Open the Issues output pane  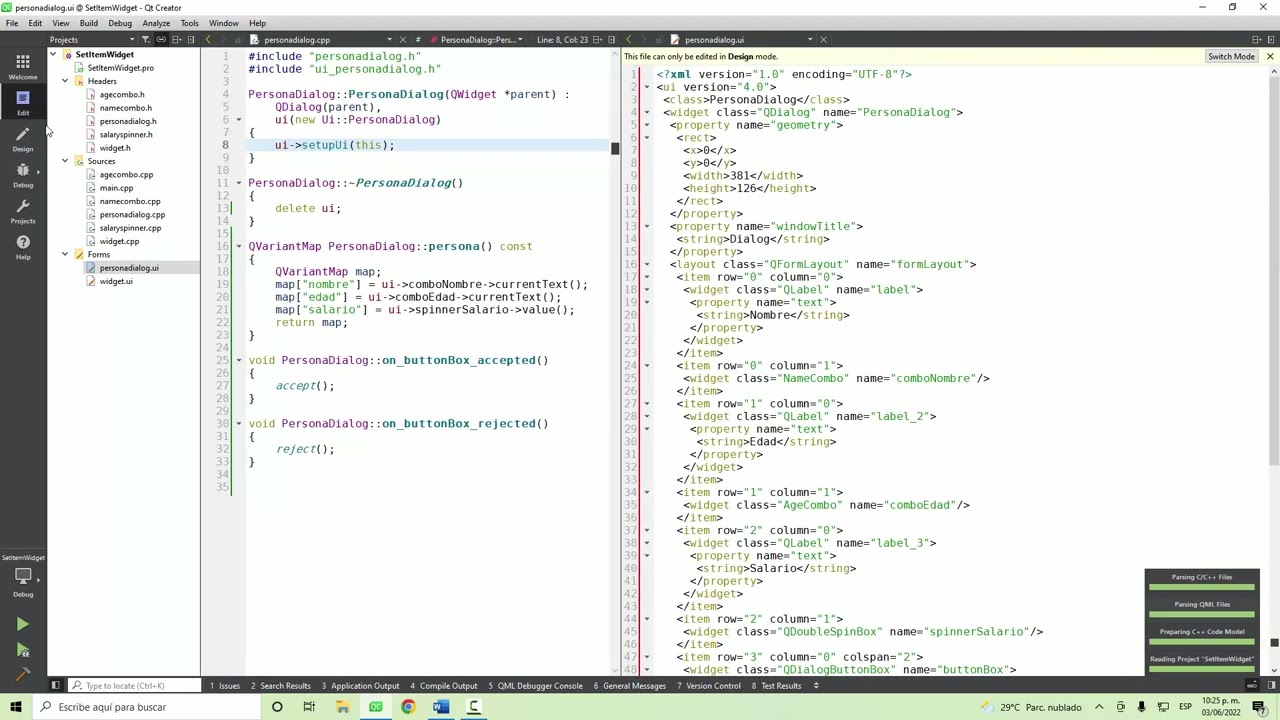pos(225,686)
